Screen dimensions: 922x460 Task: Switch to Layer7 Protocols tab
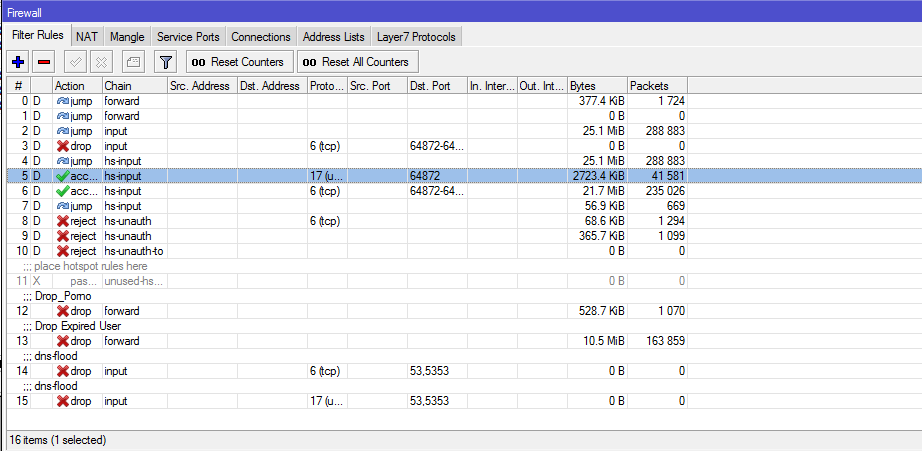pos(416,36)
